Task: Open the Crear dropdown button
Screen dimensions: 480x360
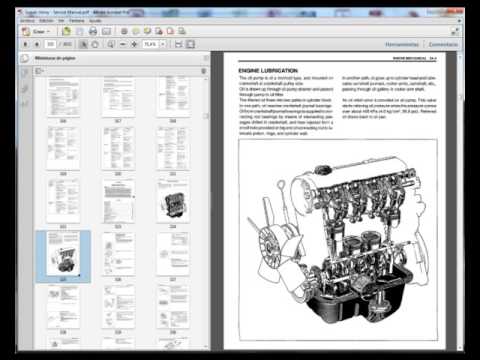Action: tap(36, 31)
